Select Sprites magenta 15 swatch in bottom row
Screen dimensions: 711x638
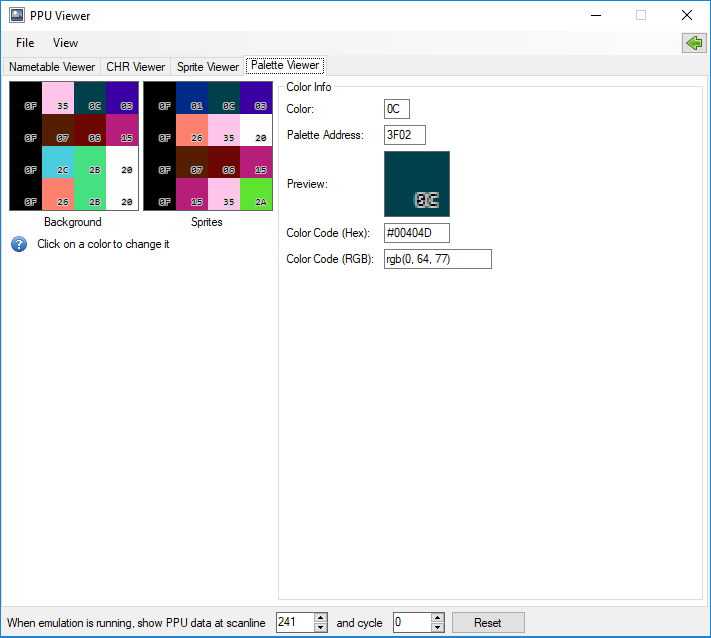[192, 194]
